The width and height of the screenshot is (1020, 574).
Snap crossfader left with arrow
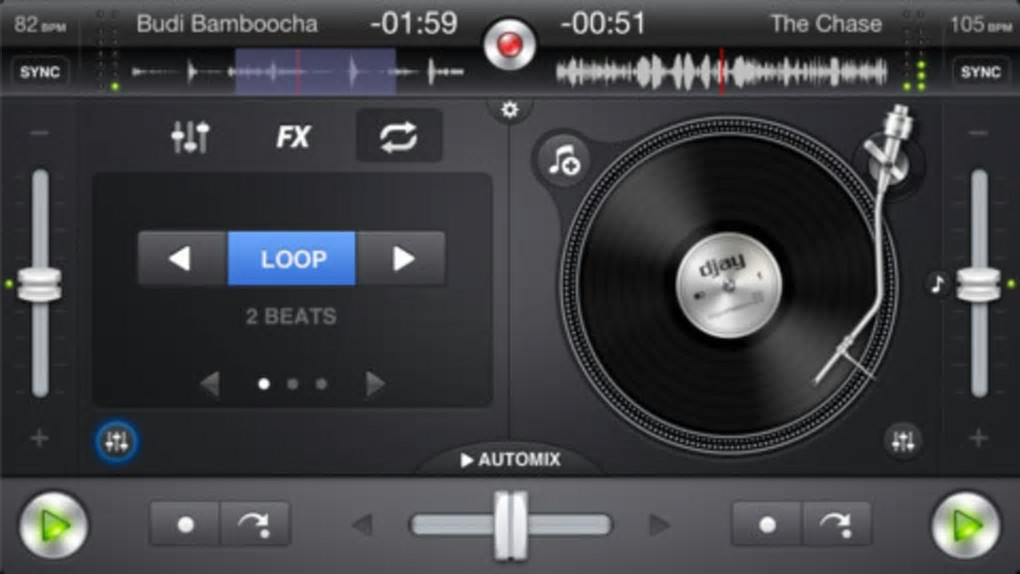click(x=362, y=525)
